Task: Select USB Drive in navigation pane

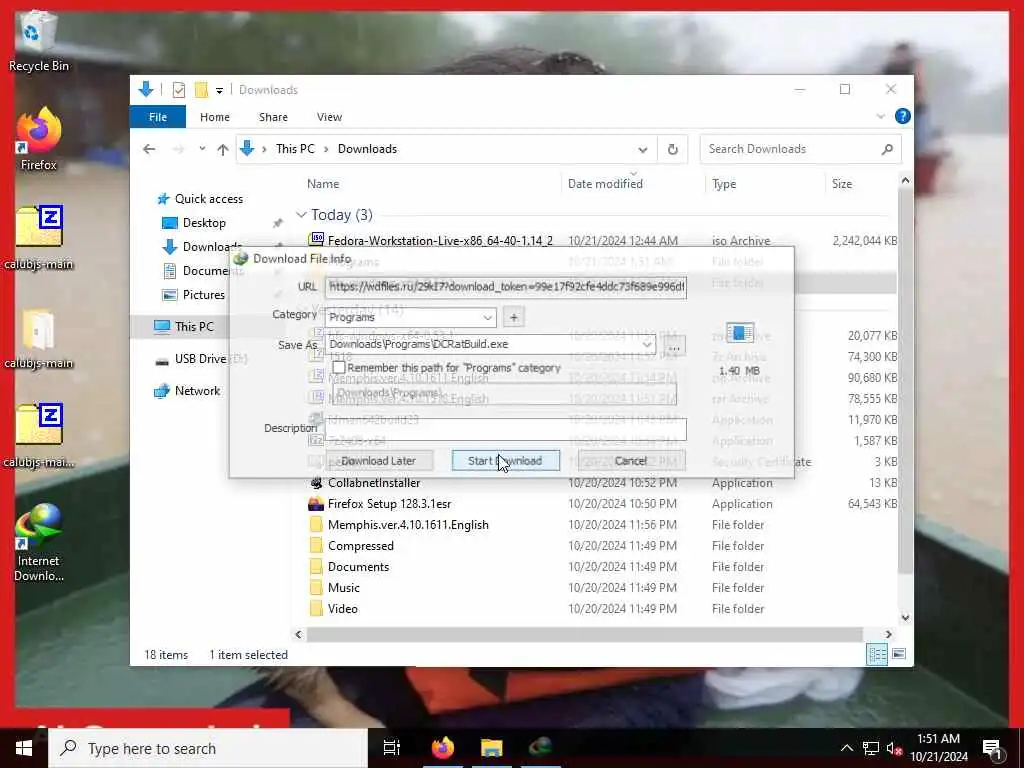Action: [201, 359]
